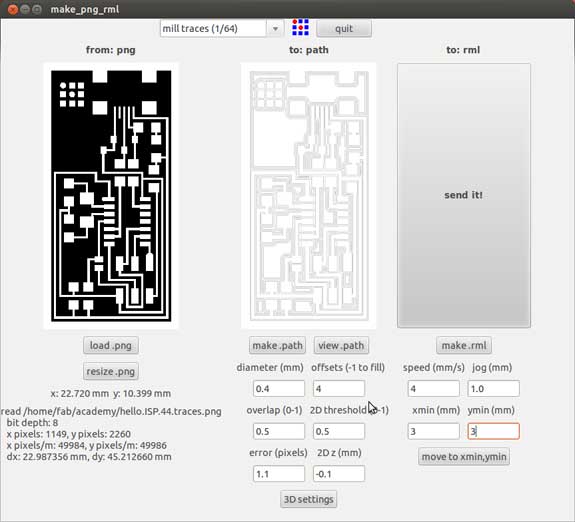This screenshot has height=522, width=575.
Task: Open the 3D settings button
Action: click(309, 499)
